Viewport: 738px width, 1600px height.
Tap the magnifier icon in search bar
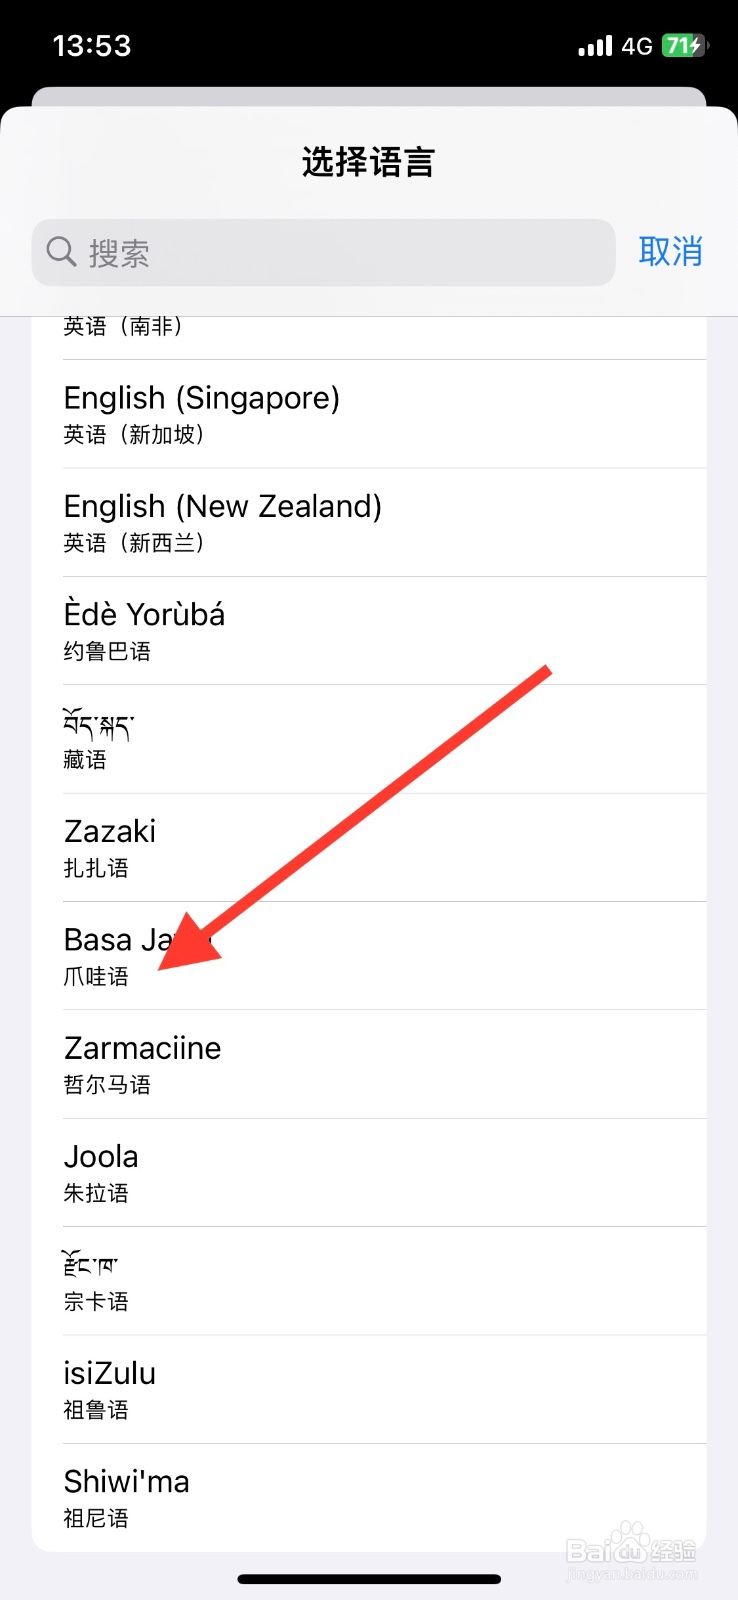[61, 252]
